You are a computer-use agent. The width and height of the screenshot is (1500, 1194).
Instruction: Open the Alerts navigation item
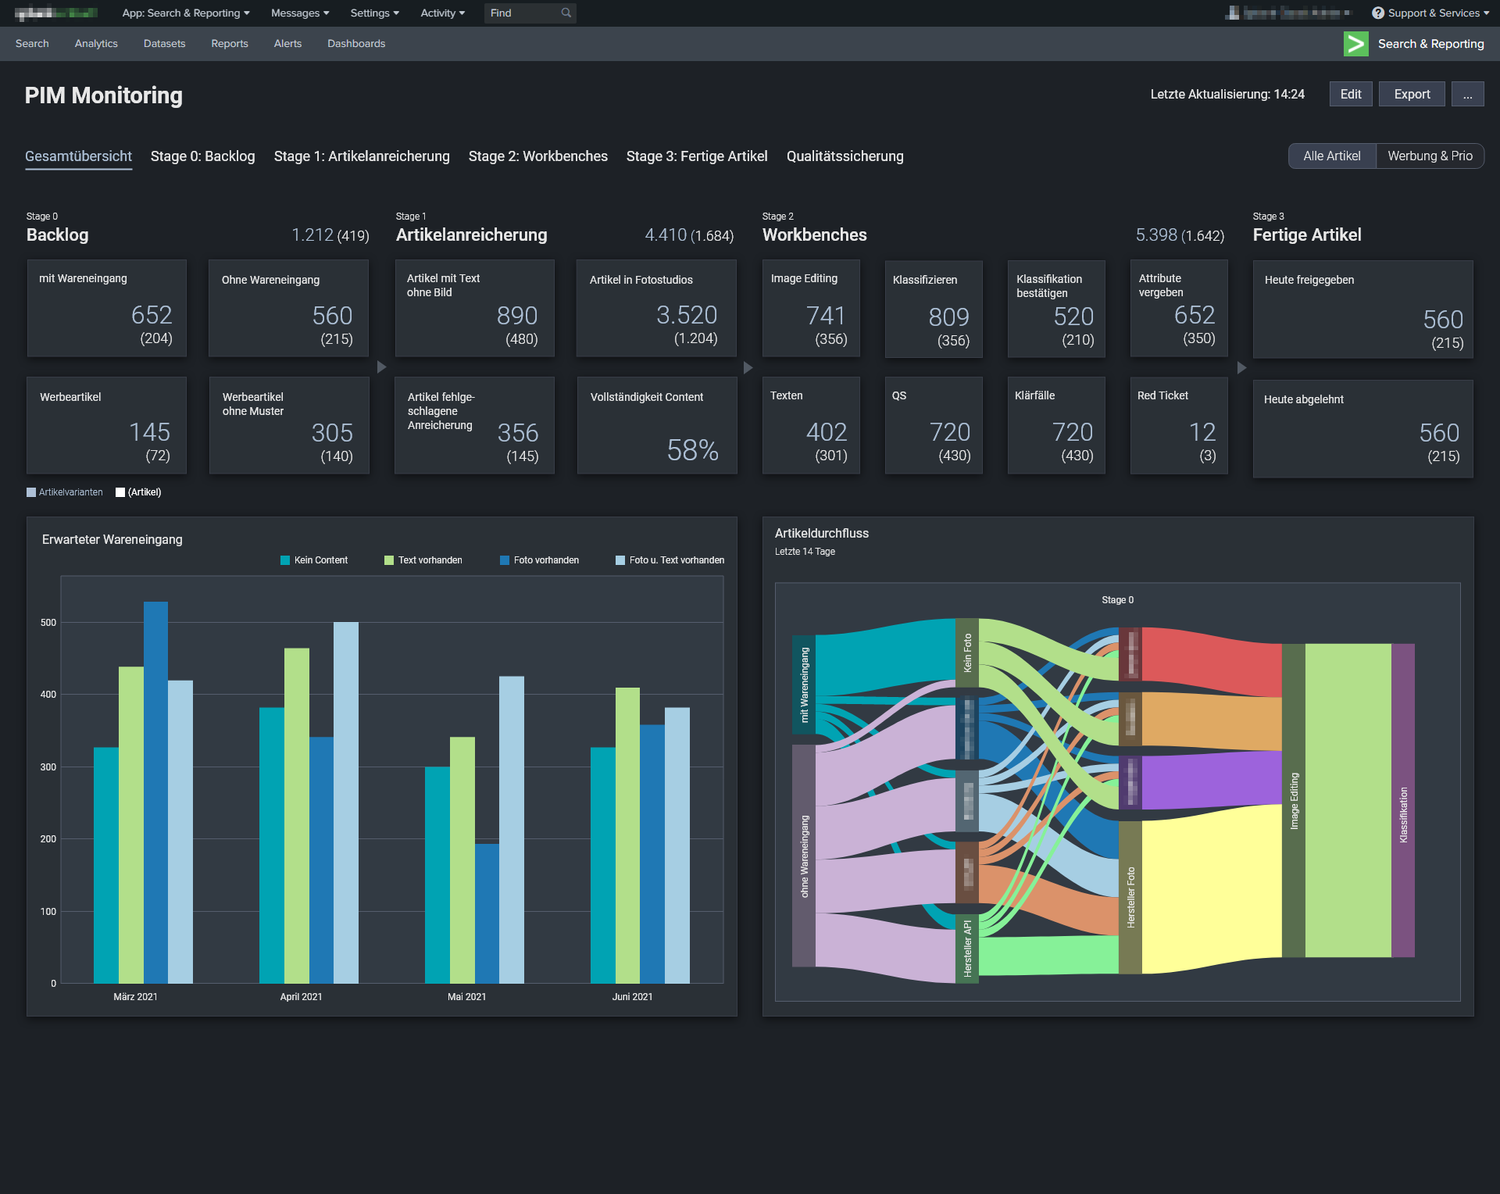tap(288, 44)
